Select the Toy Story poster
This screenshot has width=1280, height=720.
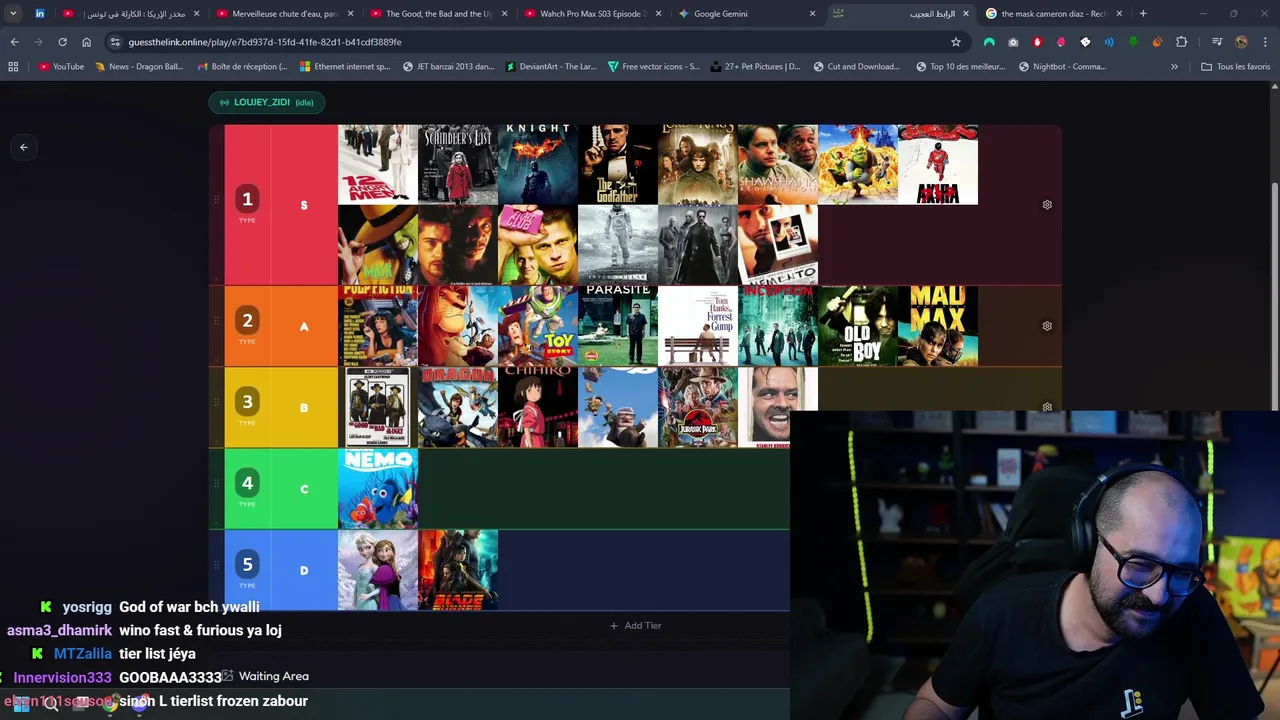click(538, 326)
